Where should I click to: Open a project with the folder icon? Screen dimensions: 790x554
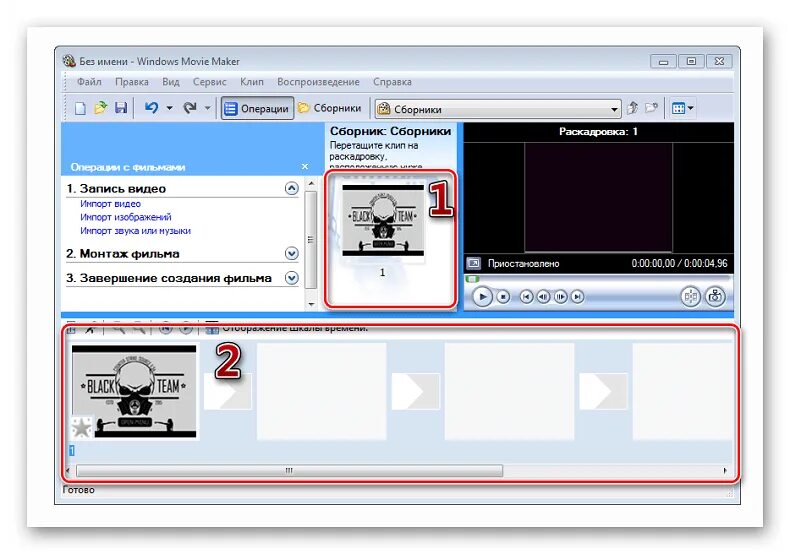click(x=100, y=108)
